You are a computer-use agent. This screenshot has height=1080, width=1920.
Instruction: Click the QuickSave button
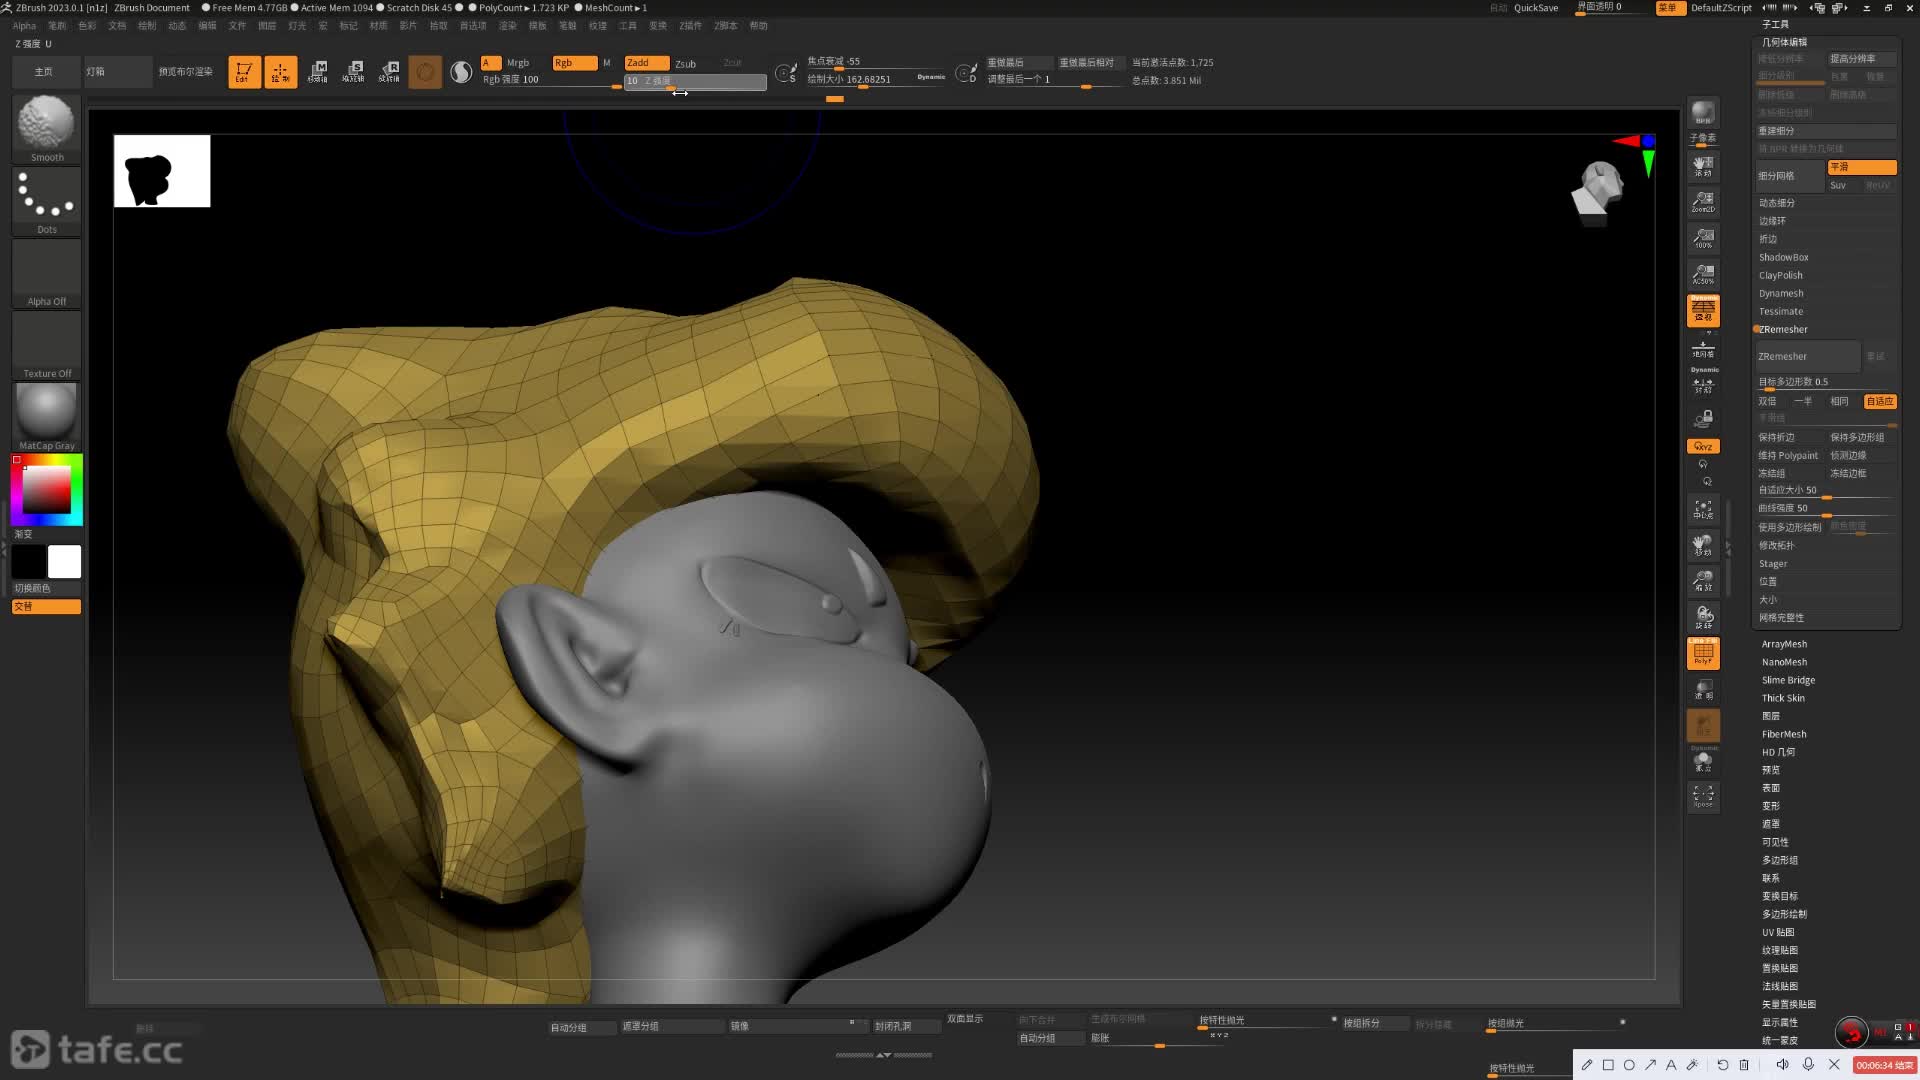pos(1536,8)
